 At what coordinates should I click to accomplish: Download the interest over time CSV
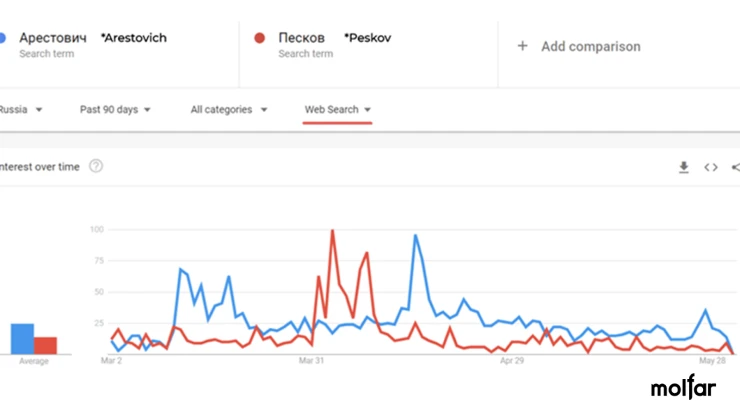coord(683,167)
